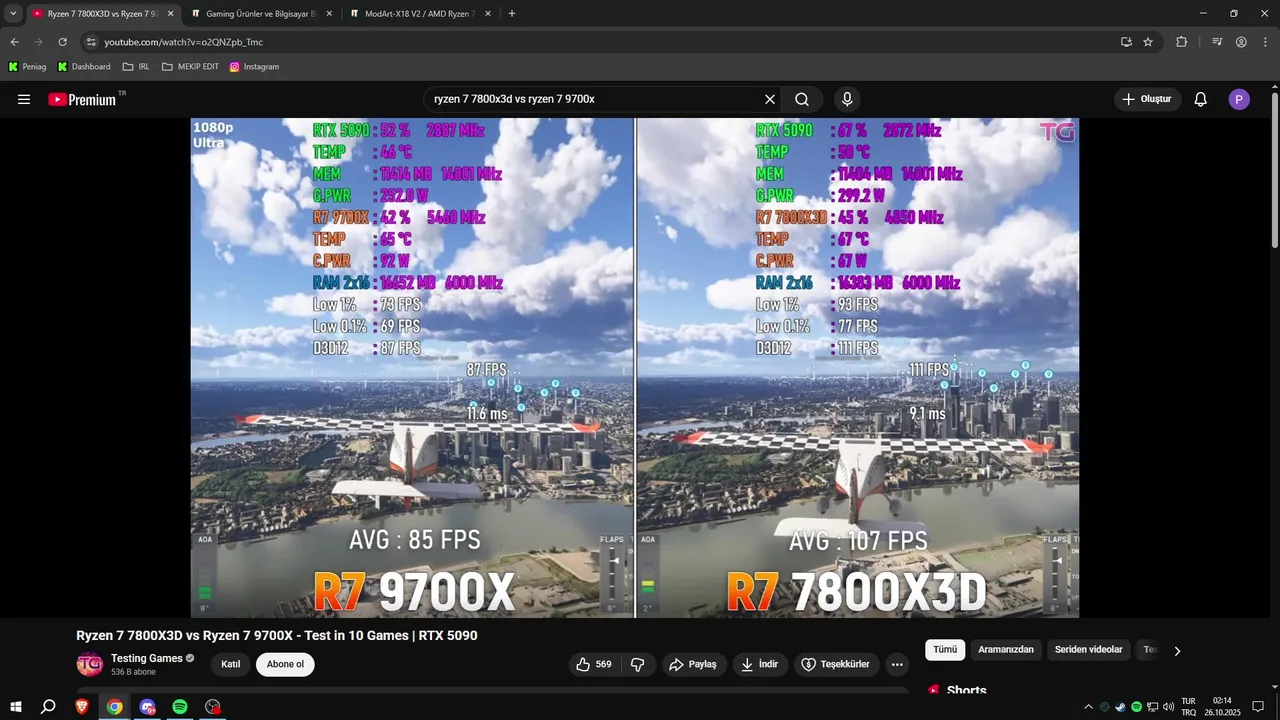Open the Windows notification center

tap(1258, 707)
